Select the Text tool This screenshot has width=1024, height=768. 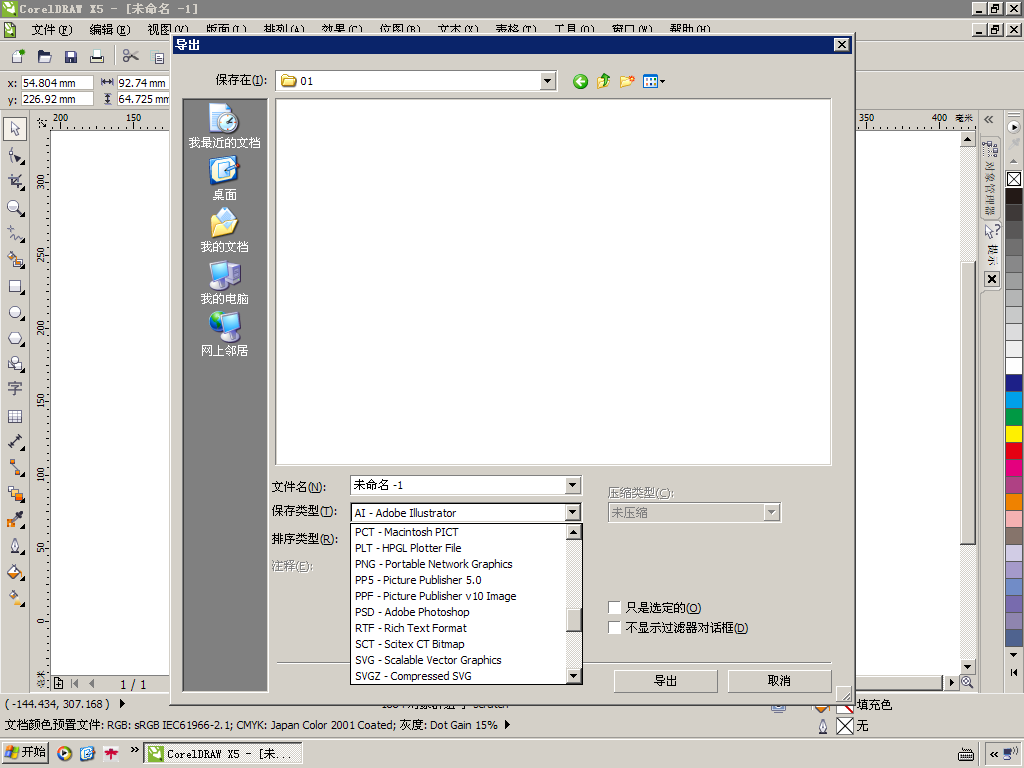15,389
